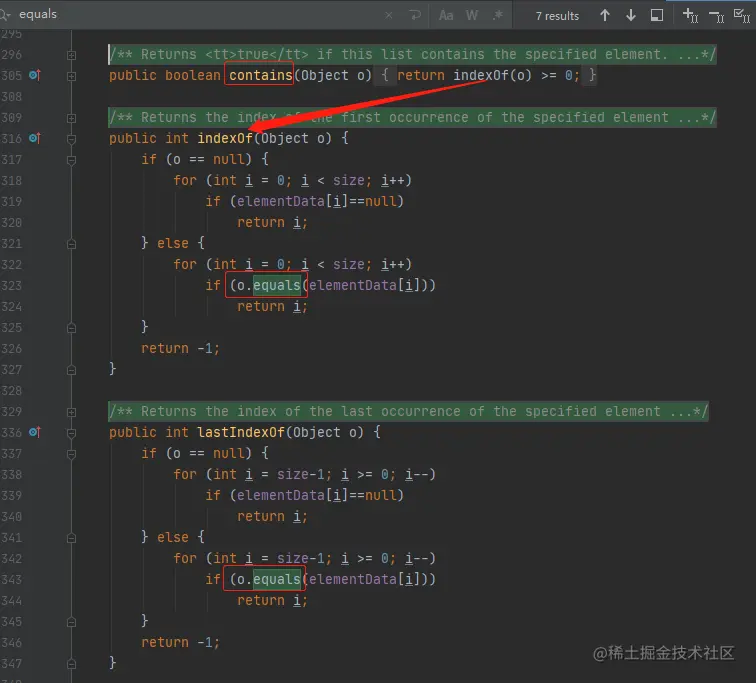Click the new line icon in find bar
756x683 pixels.
pos(415,15)
